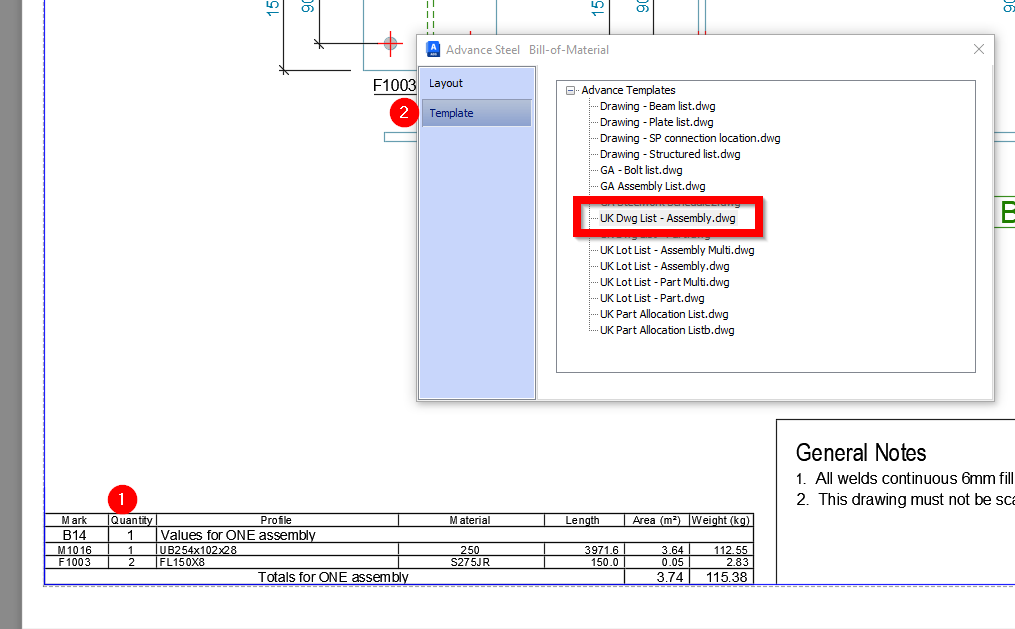Click the 250 material cell for M1016
The height and width of the screenshot is (629, 1015).
tap(470, 550)
